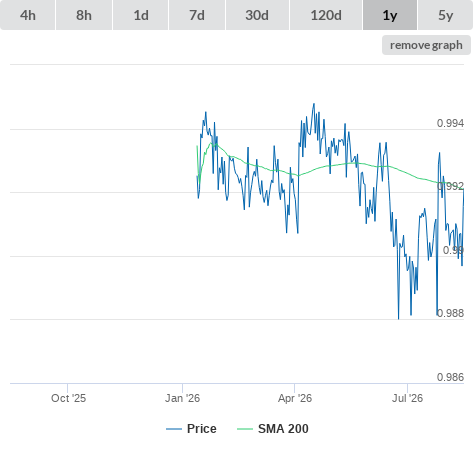Select the 30d time range
The width and height of the screenshot is (474, 455).
tap(257, 15)
